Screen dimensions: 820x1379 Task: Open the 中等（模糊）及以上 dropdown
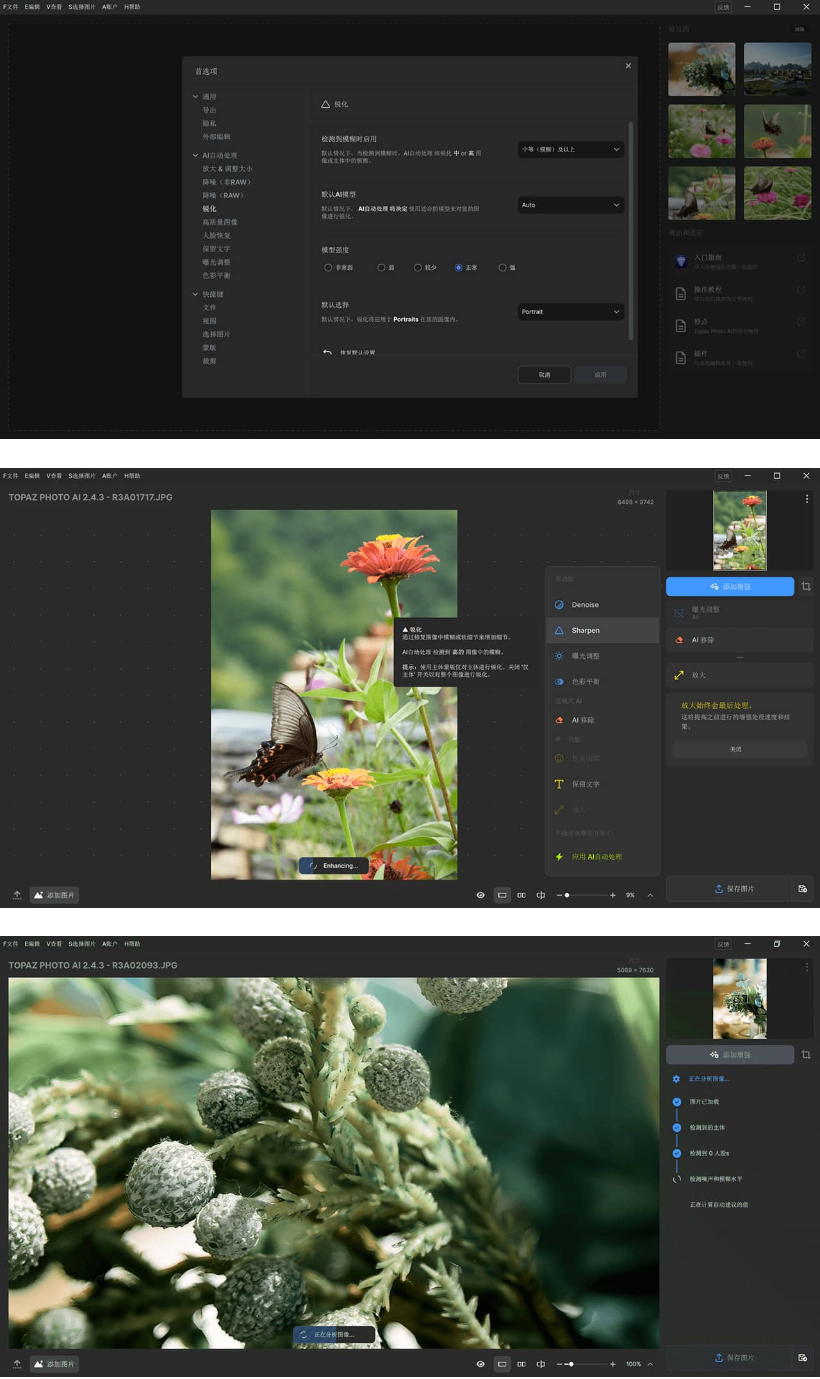click(x=571, y=149)
